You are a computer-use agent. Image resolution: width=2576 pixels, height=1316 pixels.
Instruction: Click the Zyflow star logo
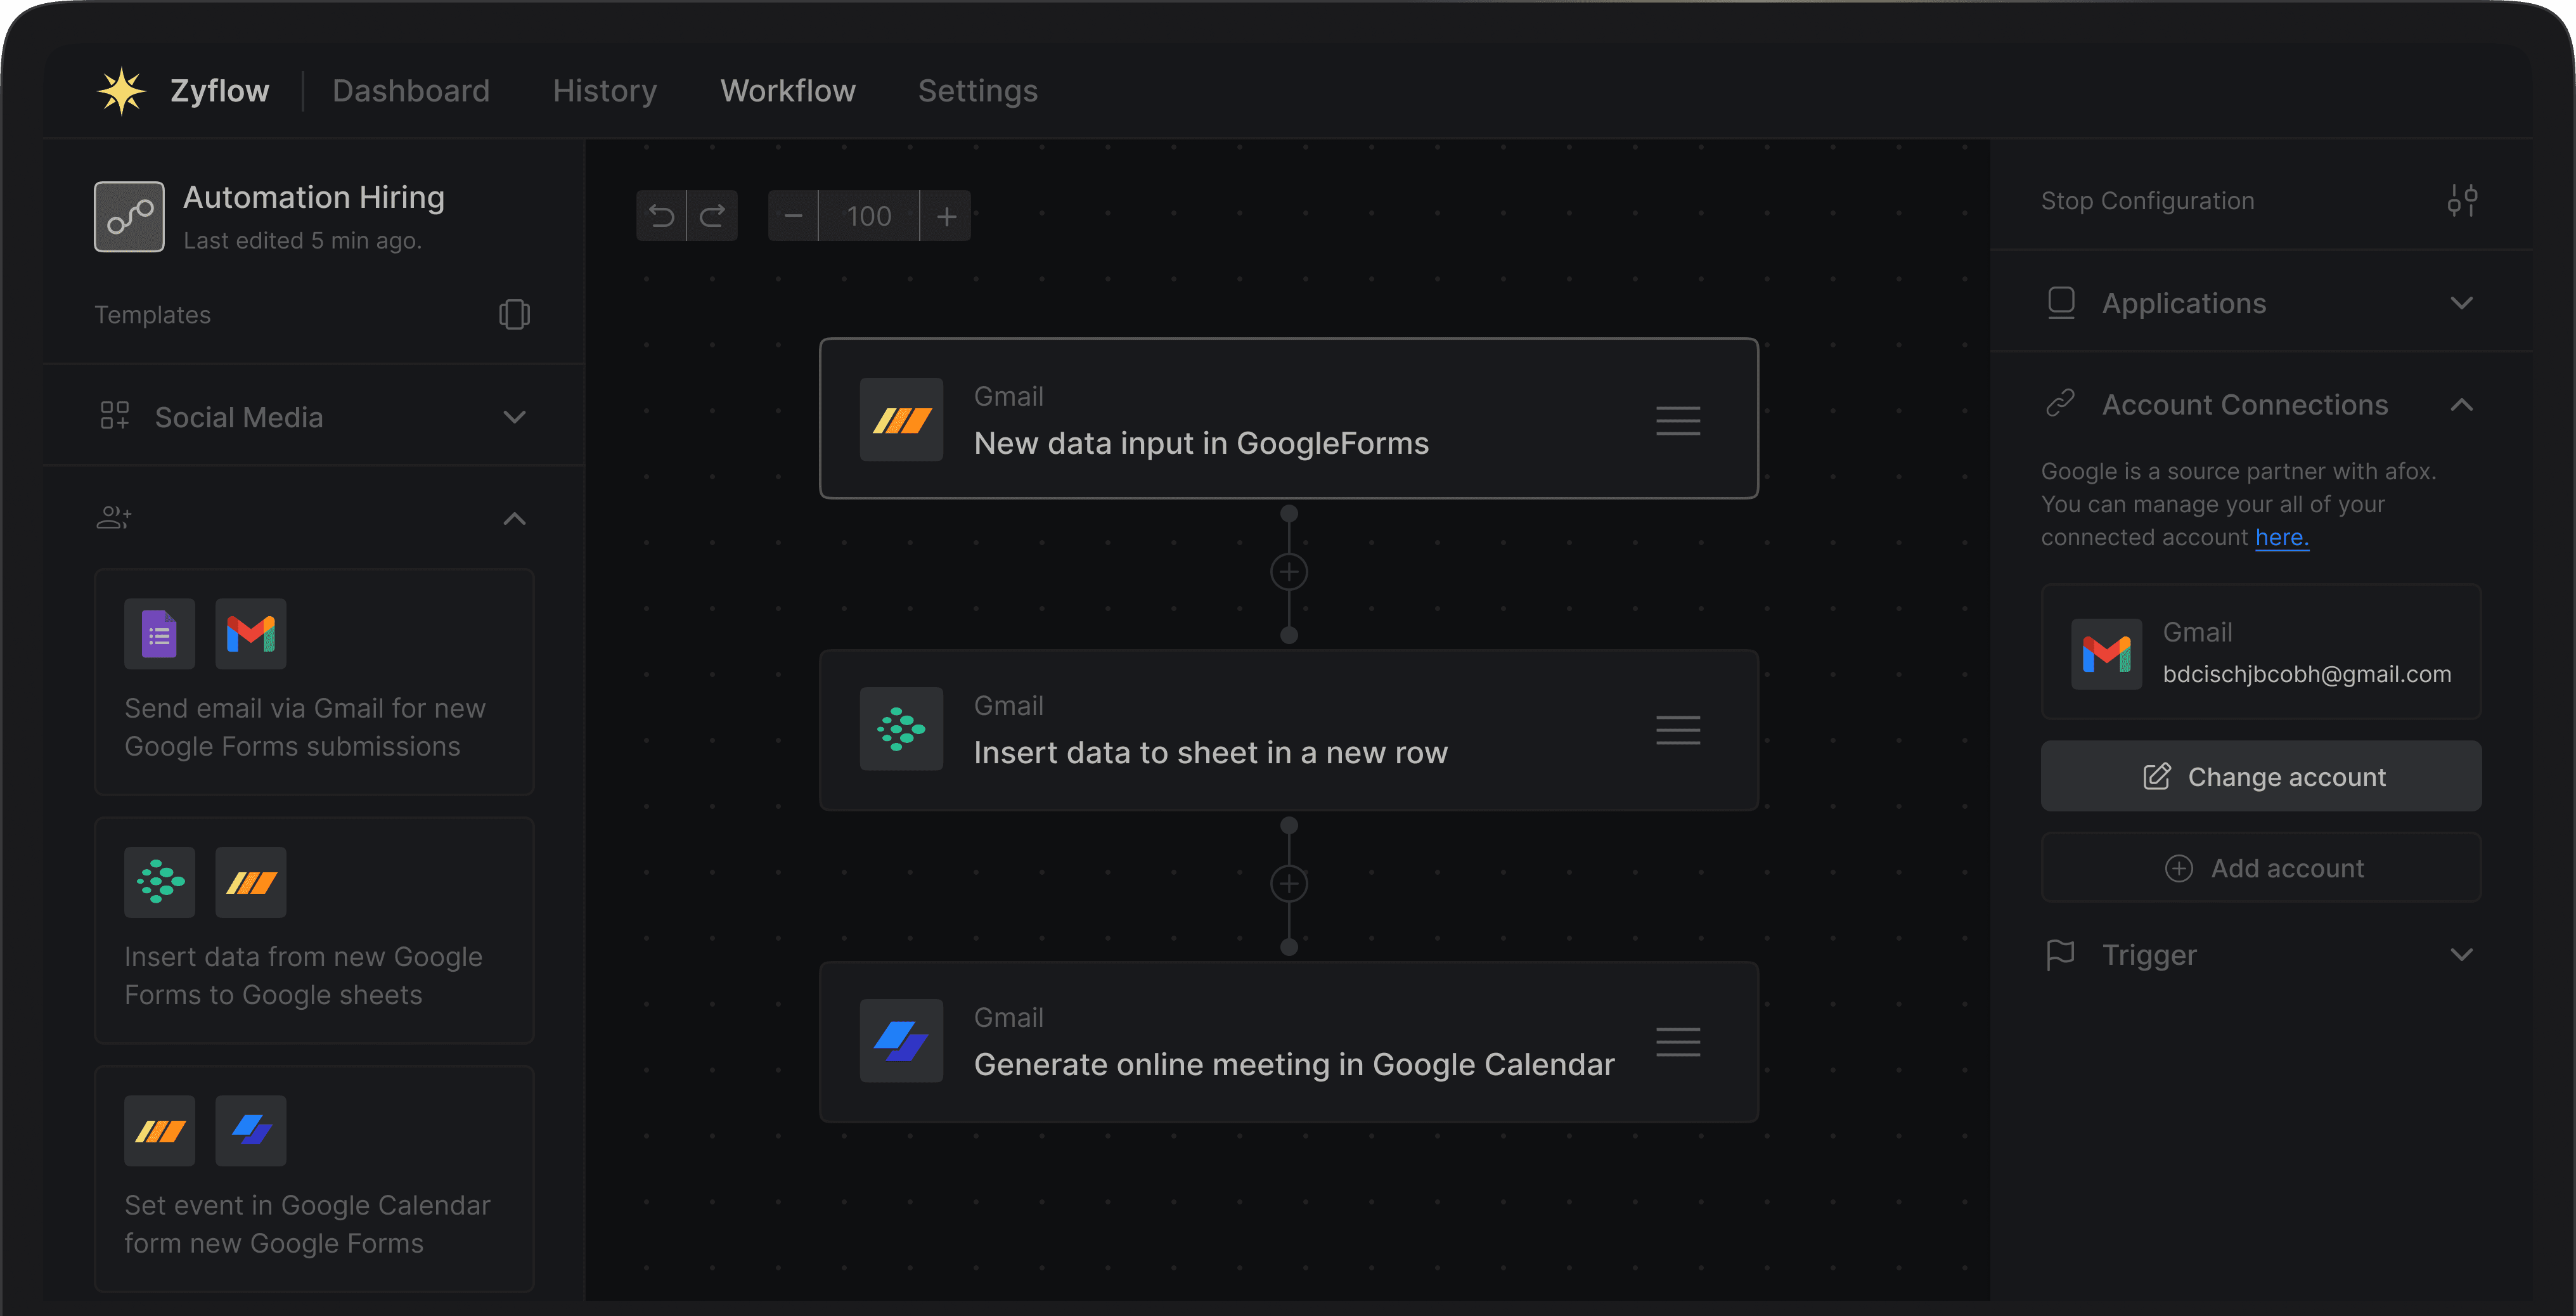[x=121, y=91]
